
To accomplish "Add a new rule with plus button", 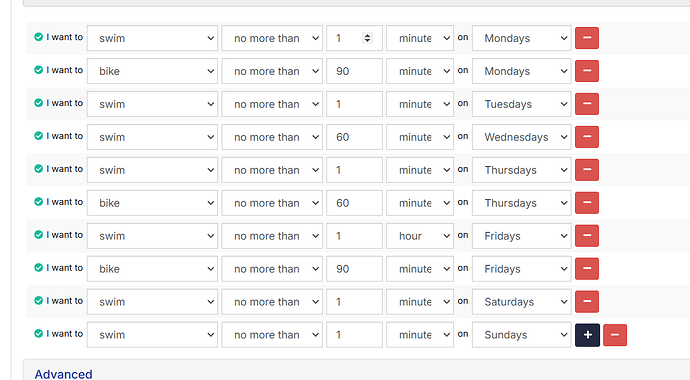I will tap(587, 335).
